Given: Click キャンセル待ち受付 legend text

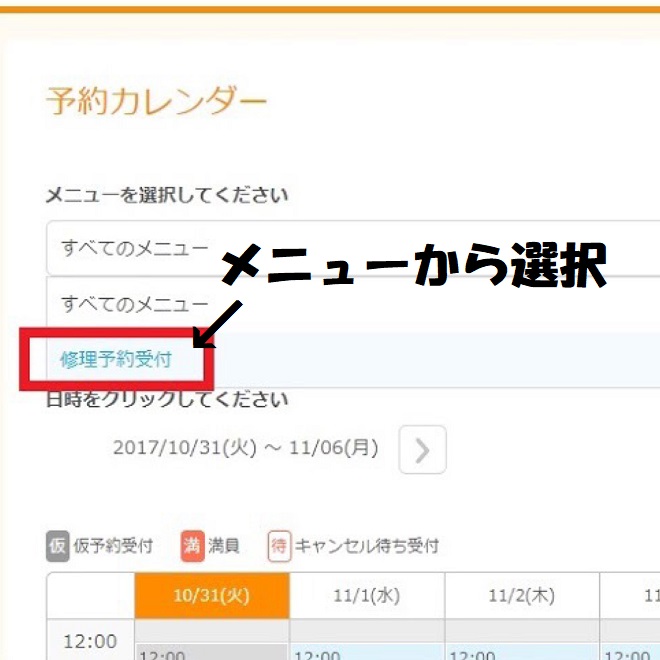Looking at the screenshot, I should [x=367, y=546].
